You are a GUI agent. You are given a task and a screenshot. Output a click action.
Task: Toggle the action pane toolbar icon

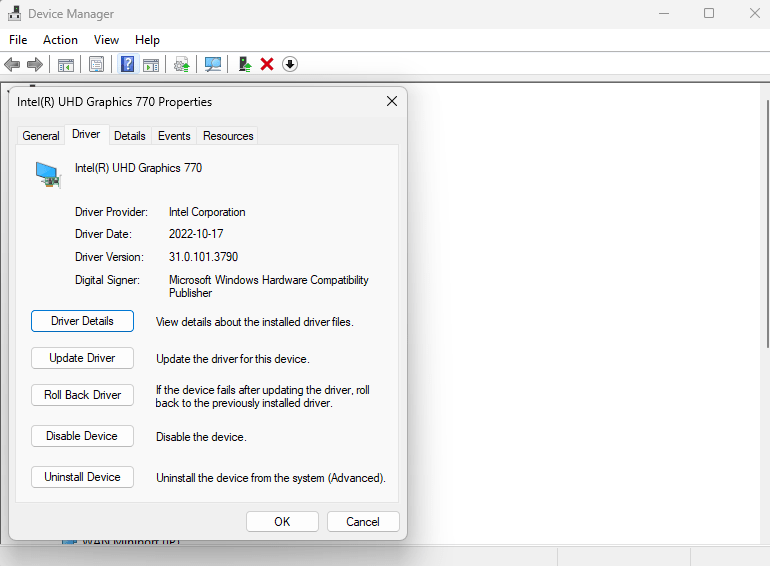click(x=151, y=64)
